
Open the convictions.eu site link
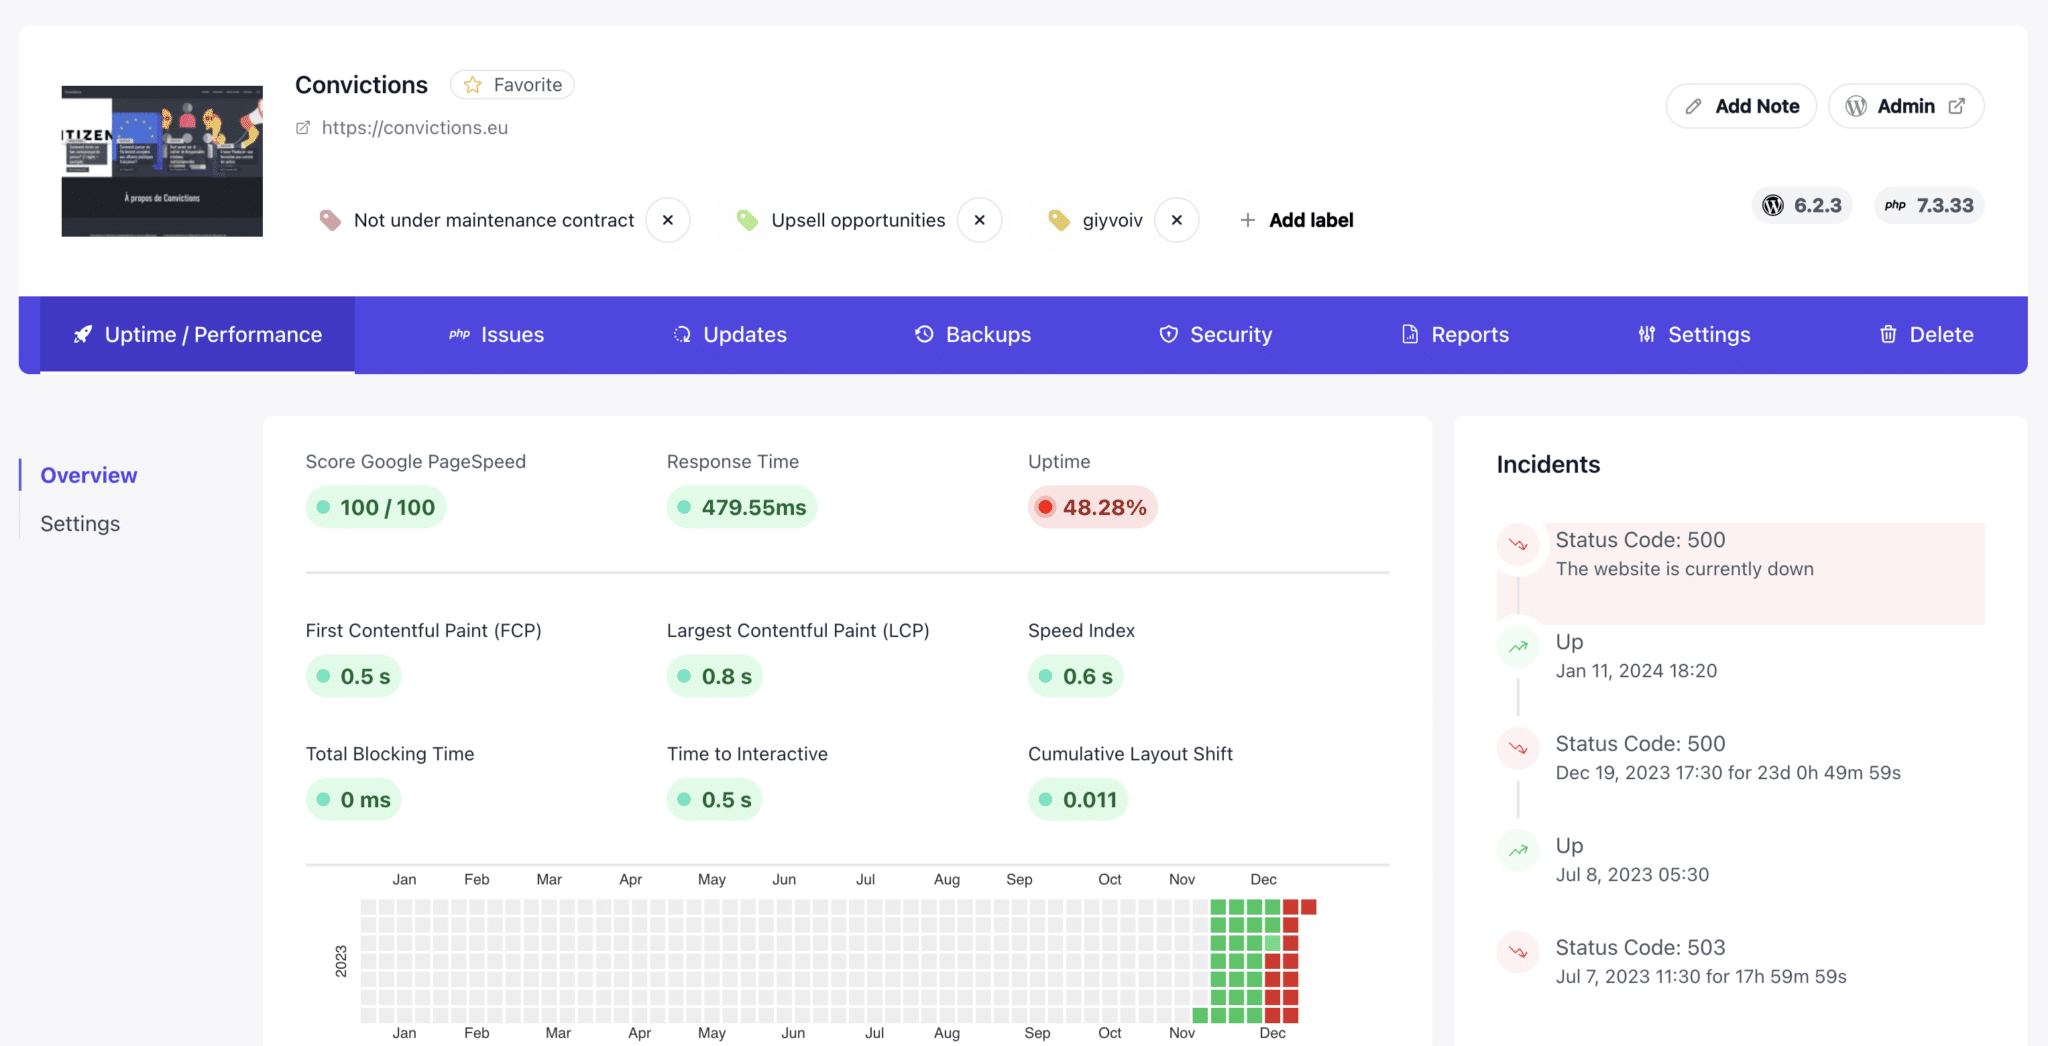click(x=414, y=128)
